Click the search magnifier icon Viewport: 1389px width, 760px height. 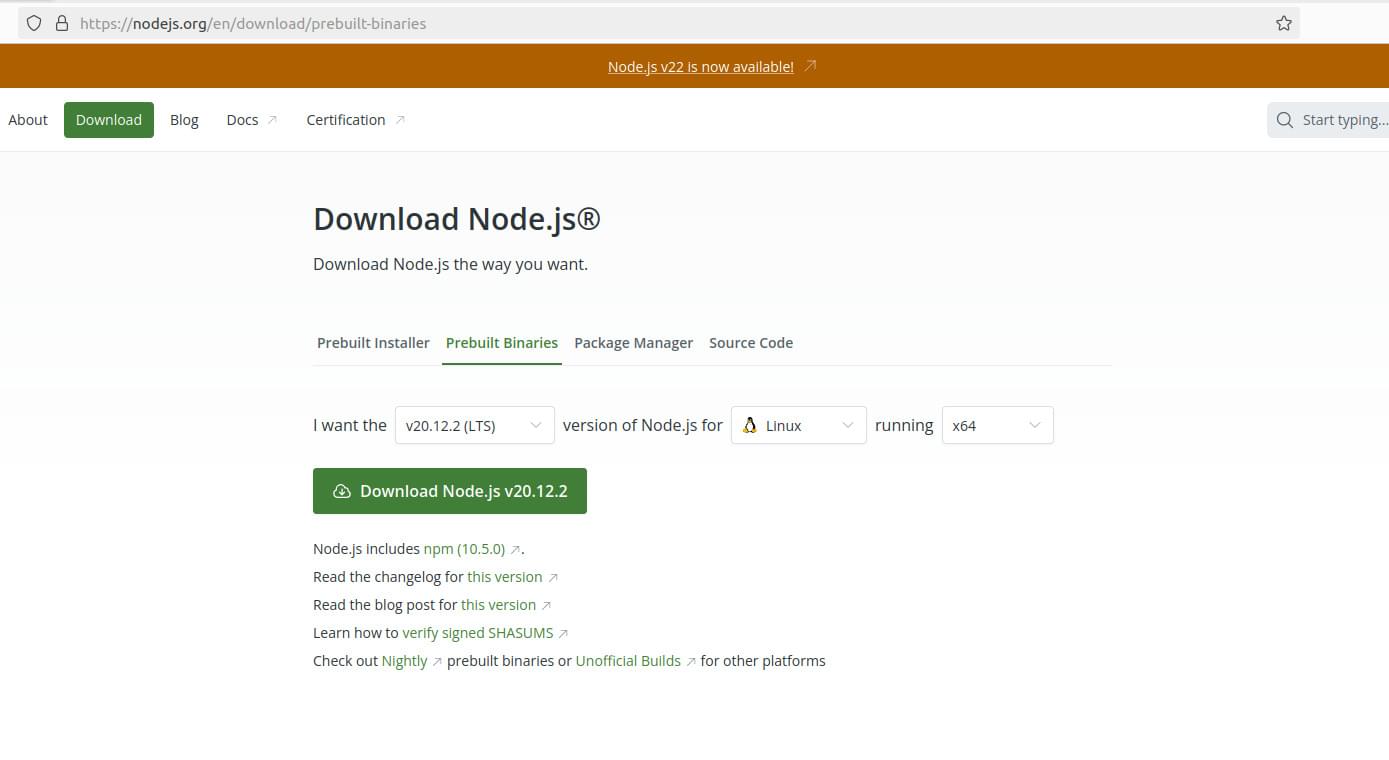pyautogui.click(x=1285, y=120)
